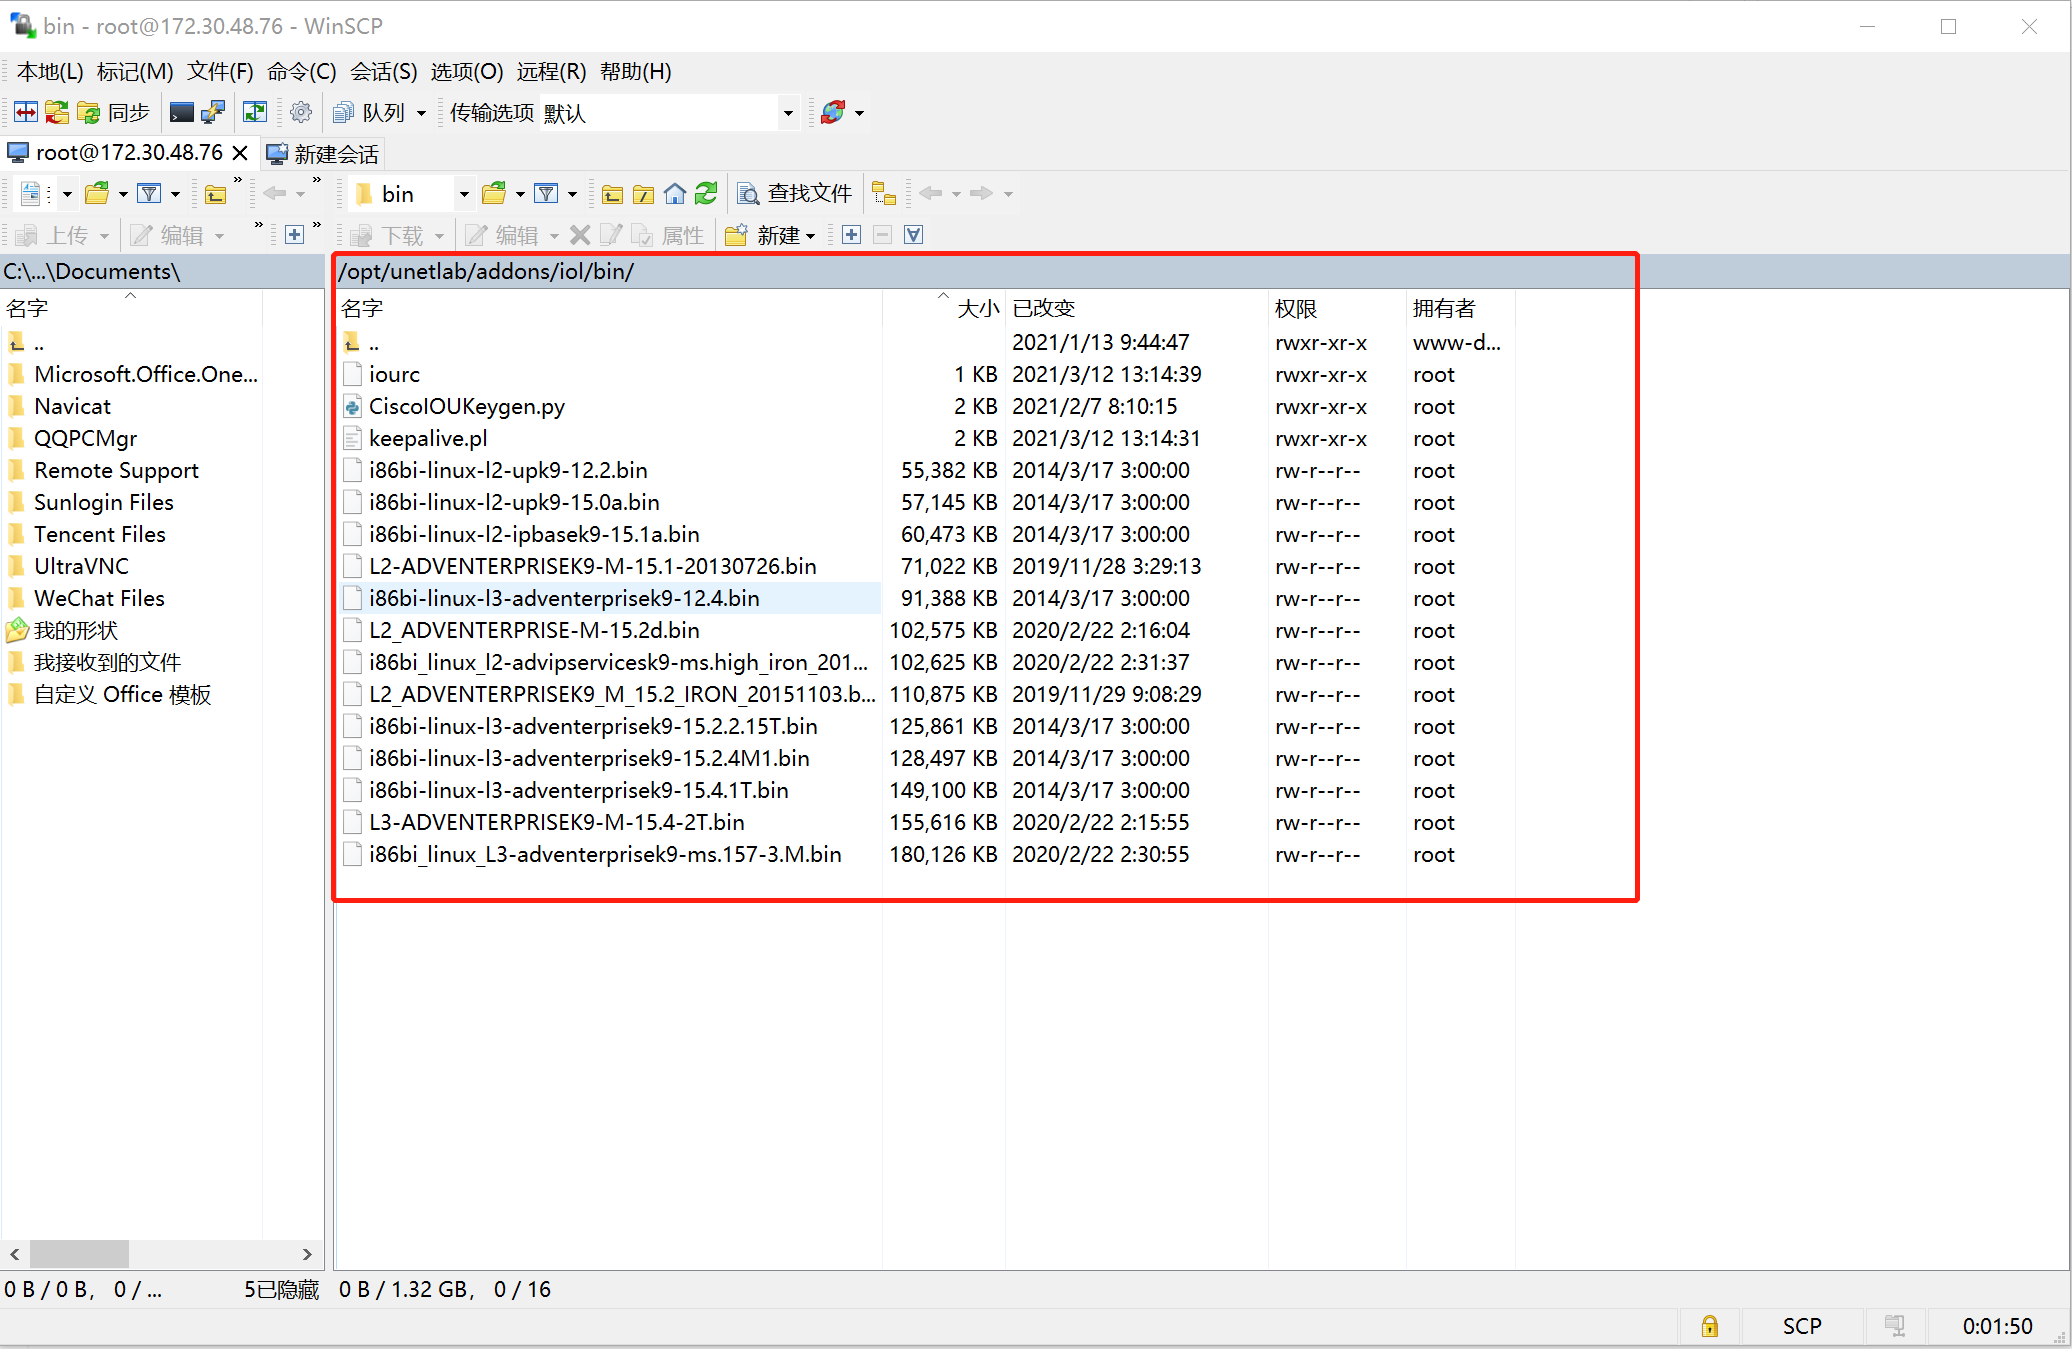Expand the 队列 dropdown arrow
The width and height of the screenshot is (2072, 1349).
click(421, 113)
